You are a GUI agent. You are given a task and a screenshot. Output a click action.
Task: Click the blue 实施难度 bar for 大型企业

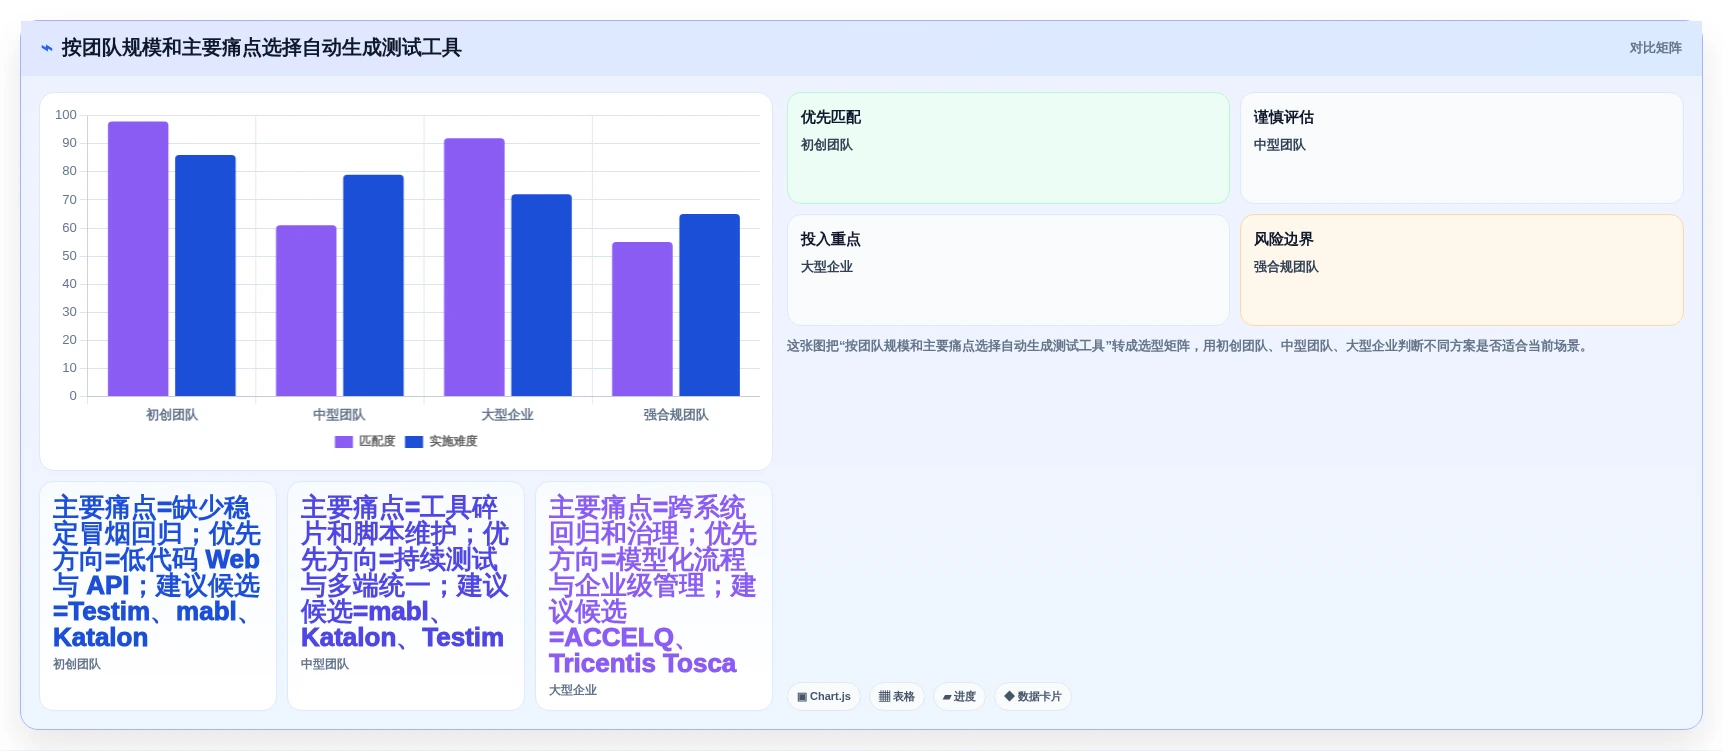pos(541,295)
